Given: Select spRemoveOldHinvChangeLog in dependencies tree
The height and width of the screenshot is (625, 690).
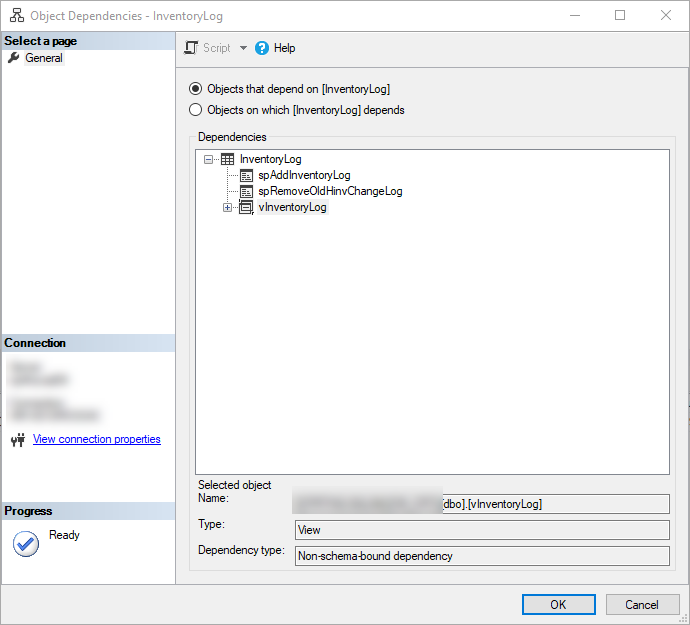Looking at the screenshot, I should tap(330, 191).
